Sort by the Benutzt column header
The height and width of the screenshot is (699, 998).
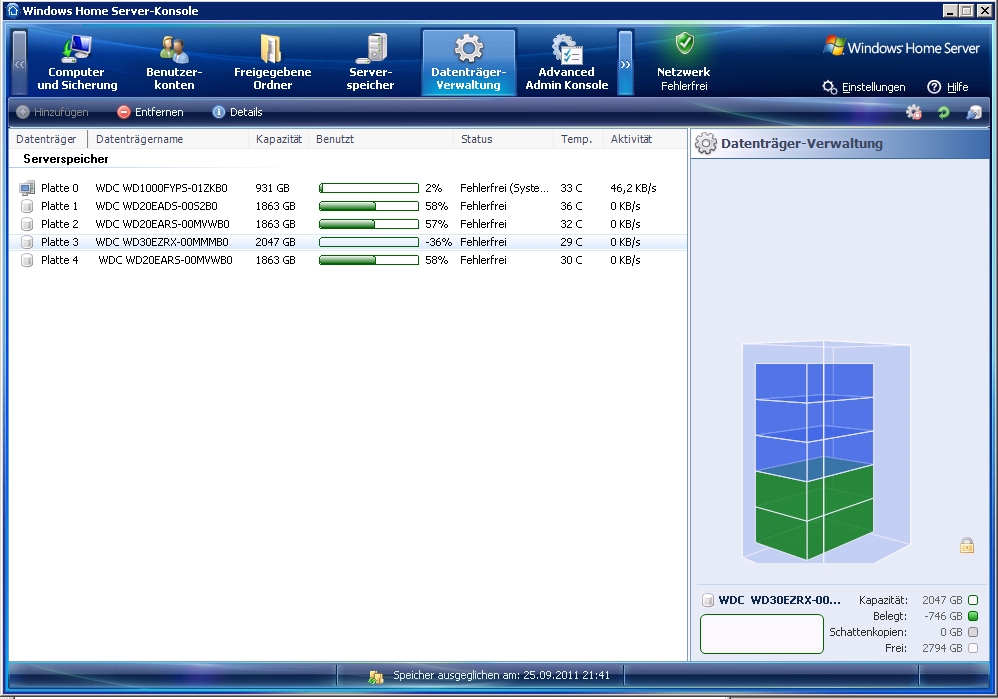[x=381, y=139]
